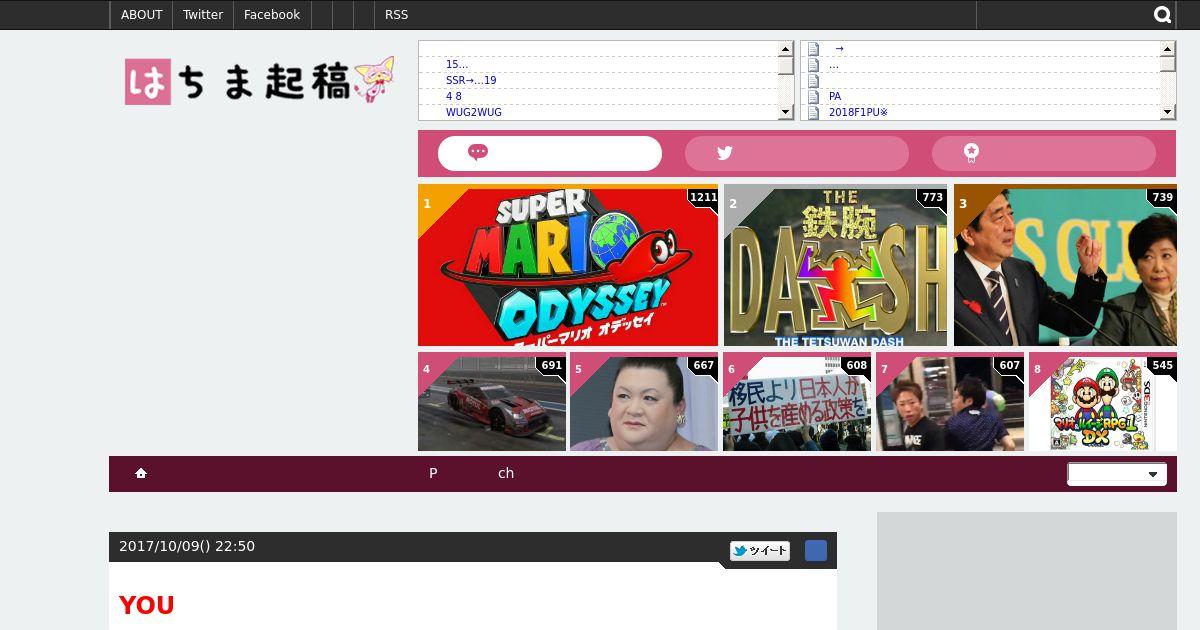
Task: Open the red 'YOU' article title
Action: click(x=146, y=605)
